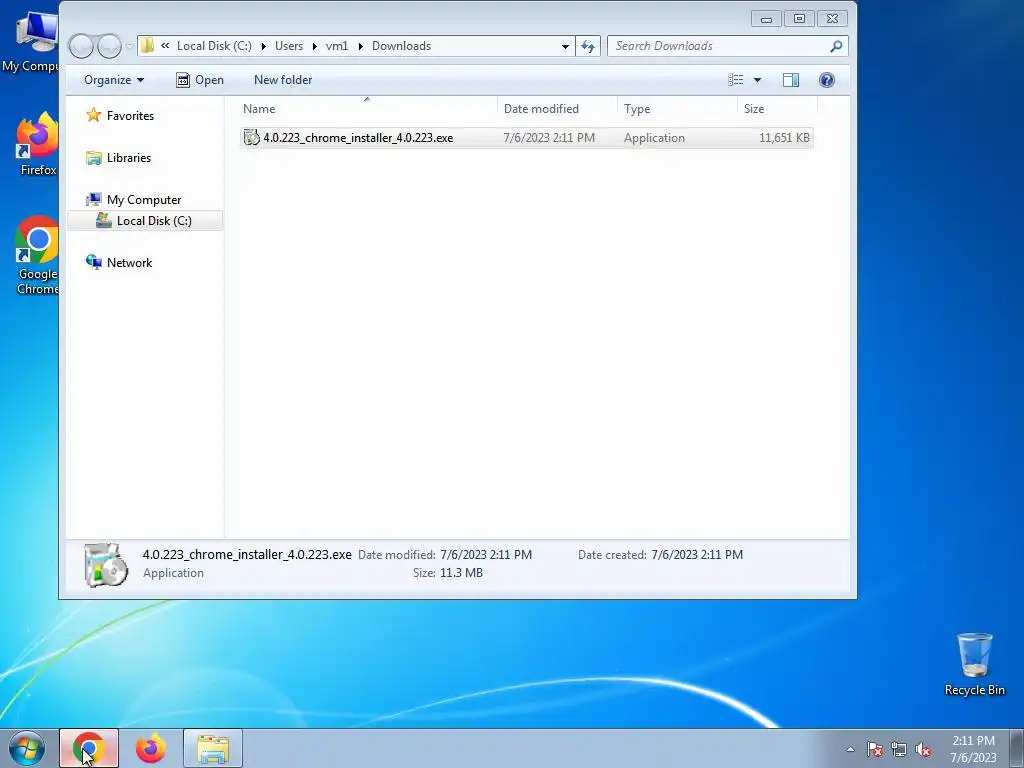Image resolution: width=1024 pixels, height=768 pixels.
Task: Click the Help question mark icon
Action: (827, 80)
